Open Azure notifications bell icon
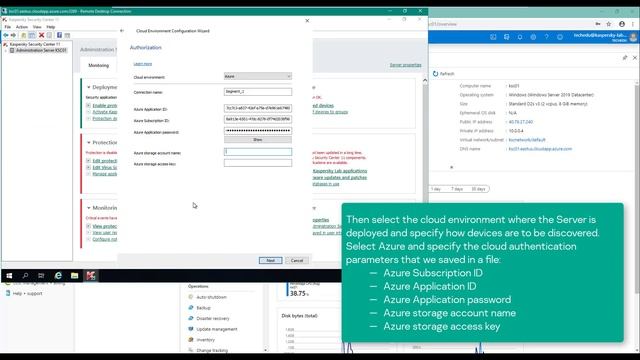Screen dimensions: 640x360 [x=520, y=37]
